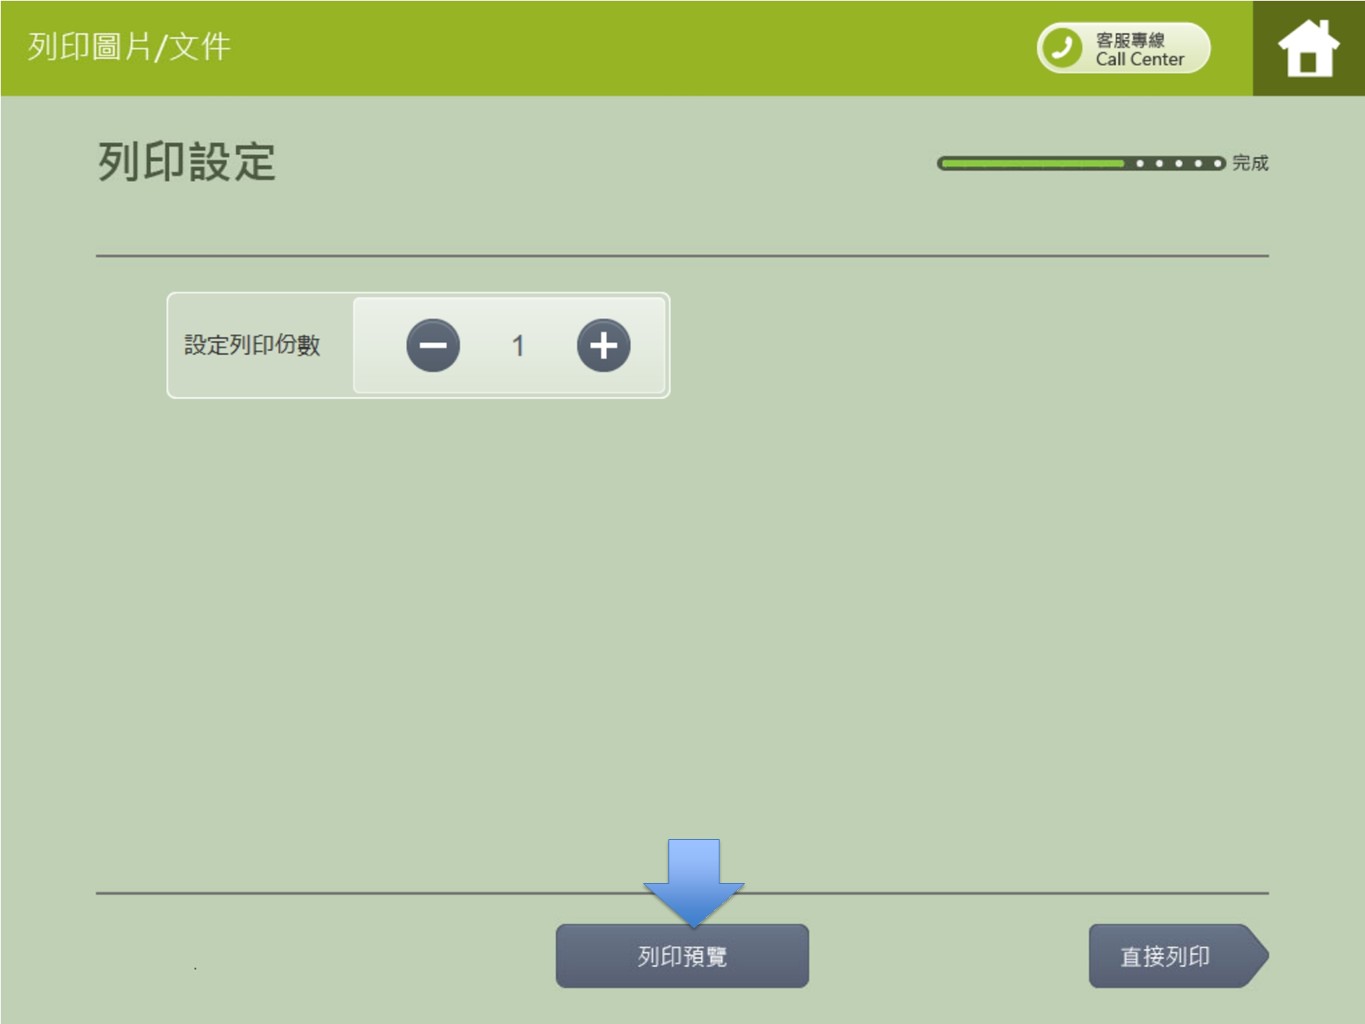This screenshot has height=1024, width=1365.
Task: Select the 直接列印 button
Action: (1166, 956)
